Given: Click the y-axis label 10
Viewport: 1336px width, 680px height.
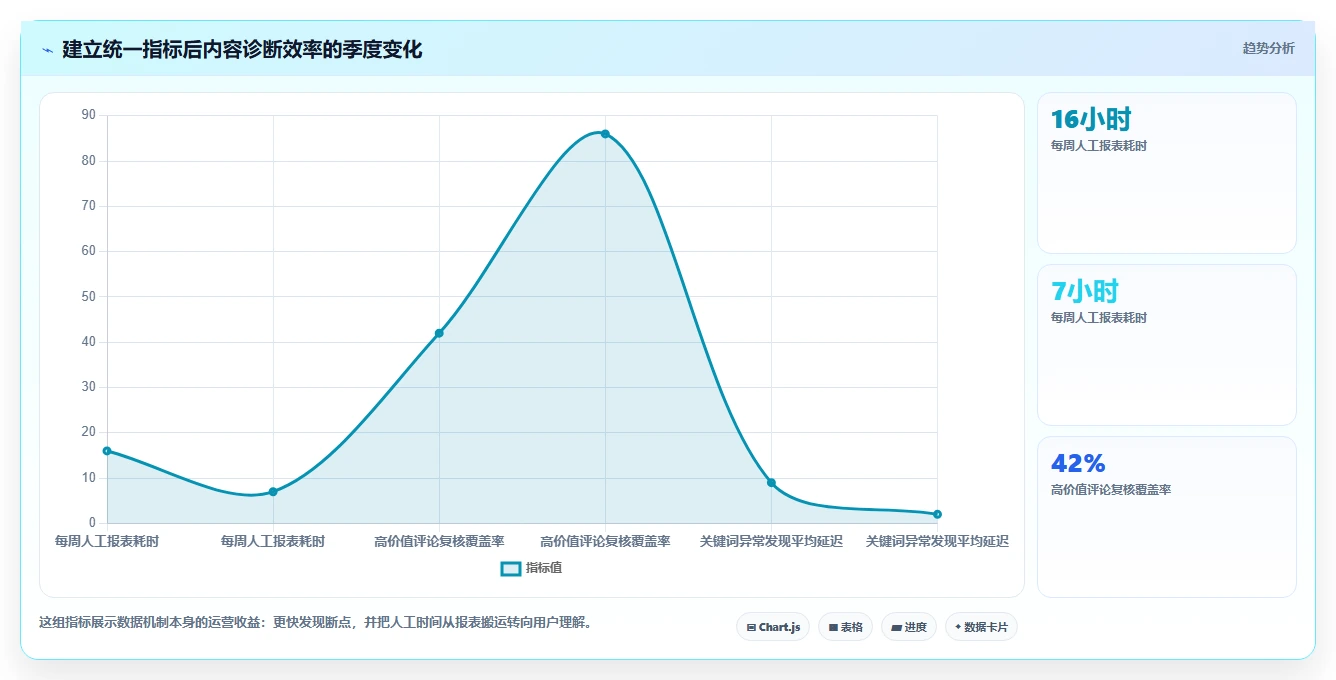Looking at the screenshot, I should (x=89, y=478).
